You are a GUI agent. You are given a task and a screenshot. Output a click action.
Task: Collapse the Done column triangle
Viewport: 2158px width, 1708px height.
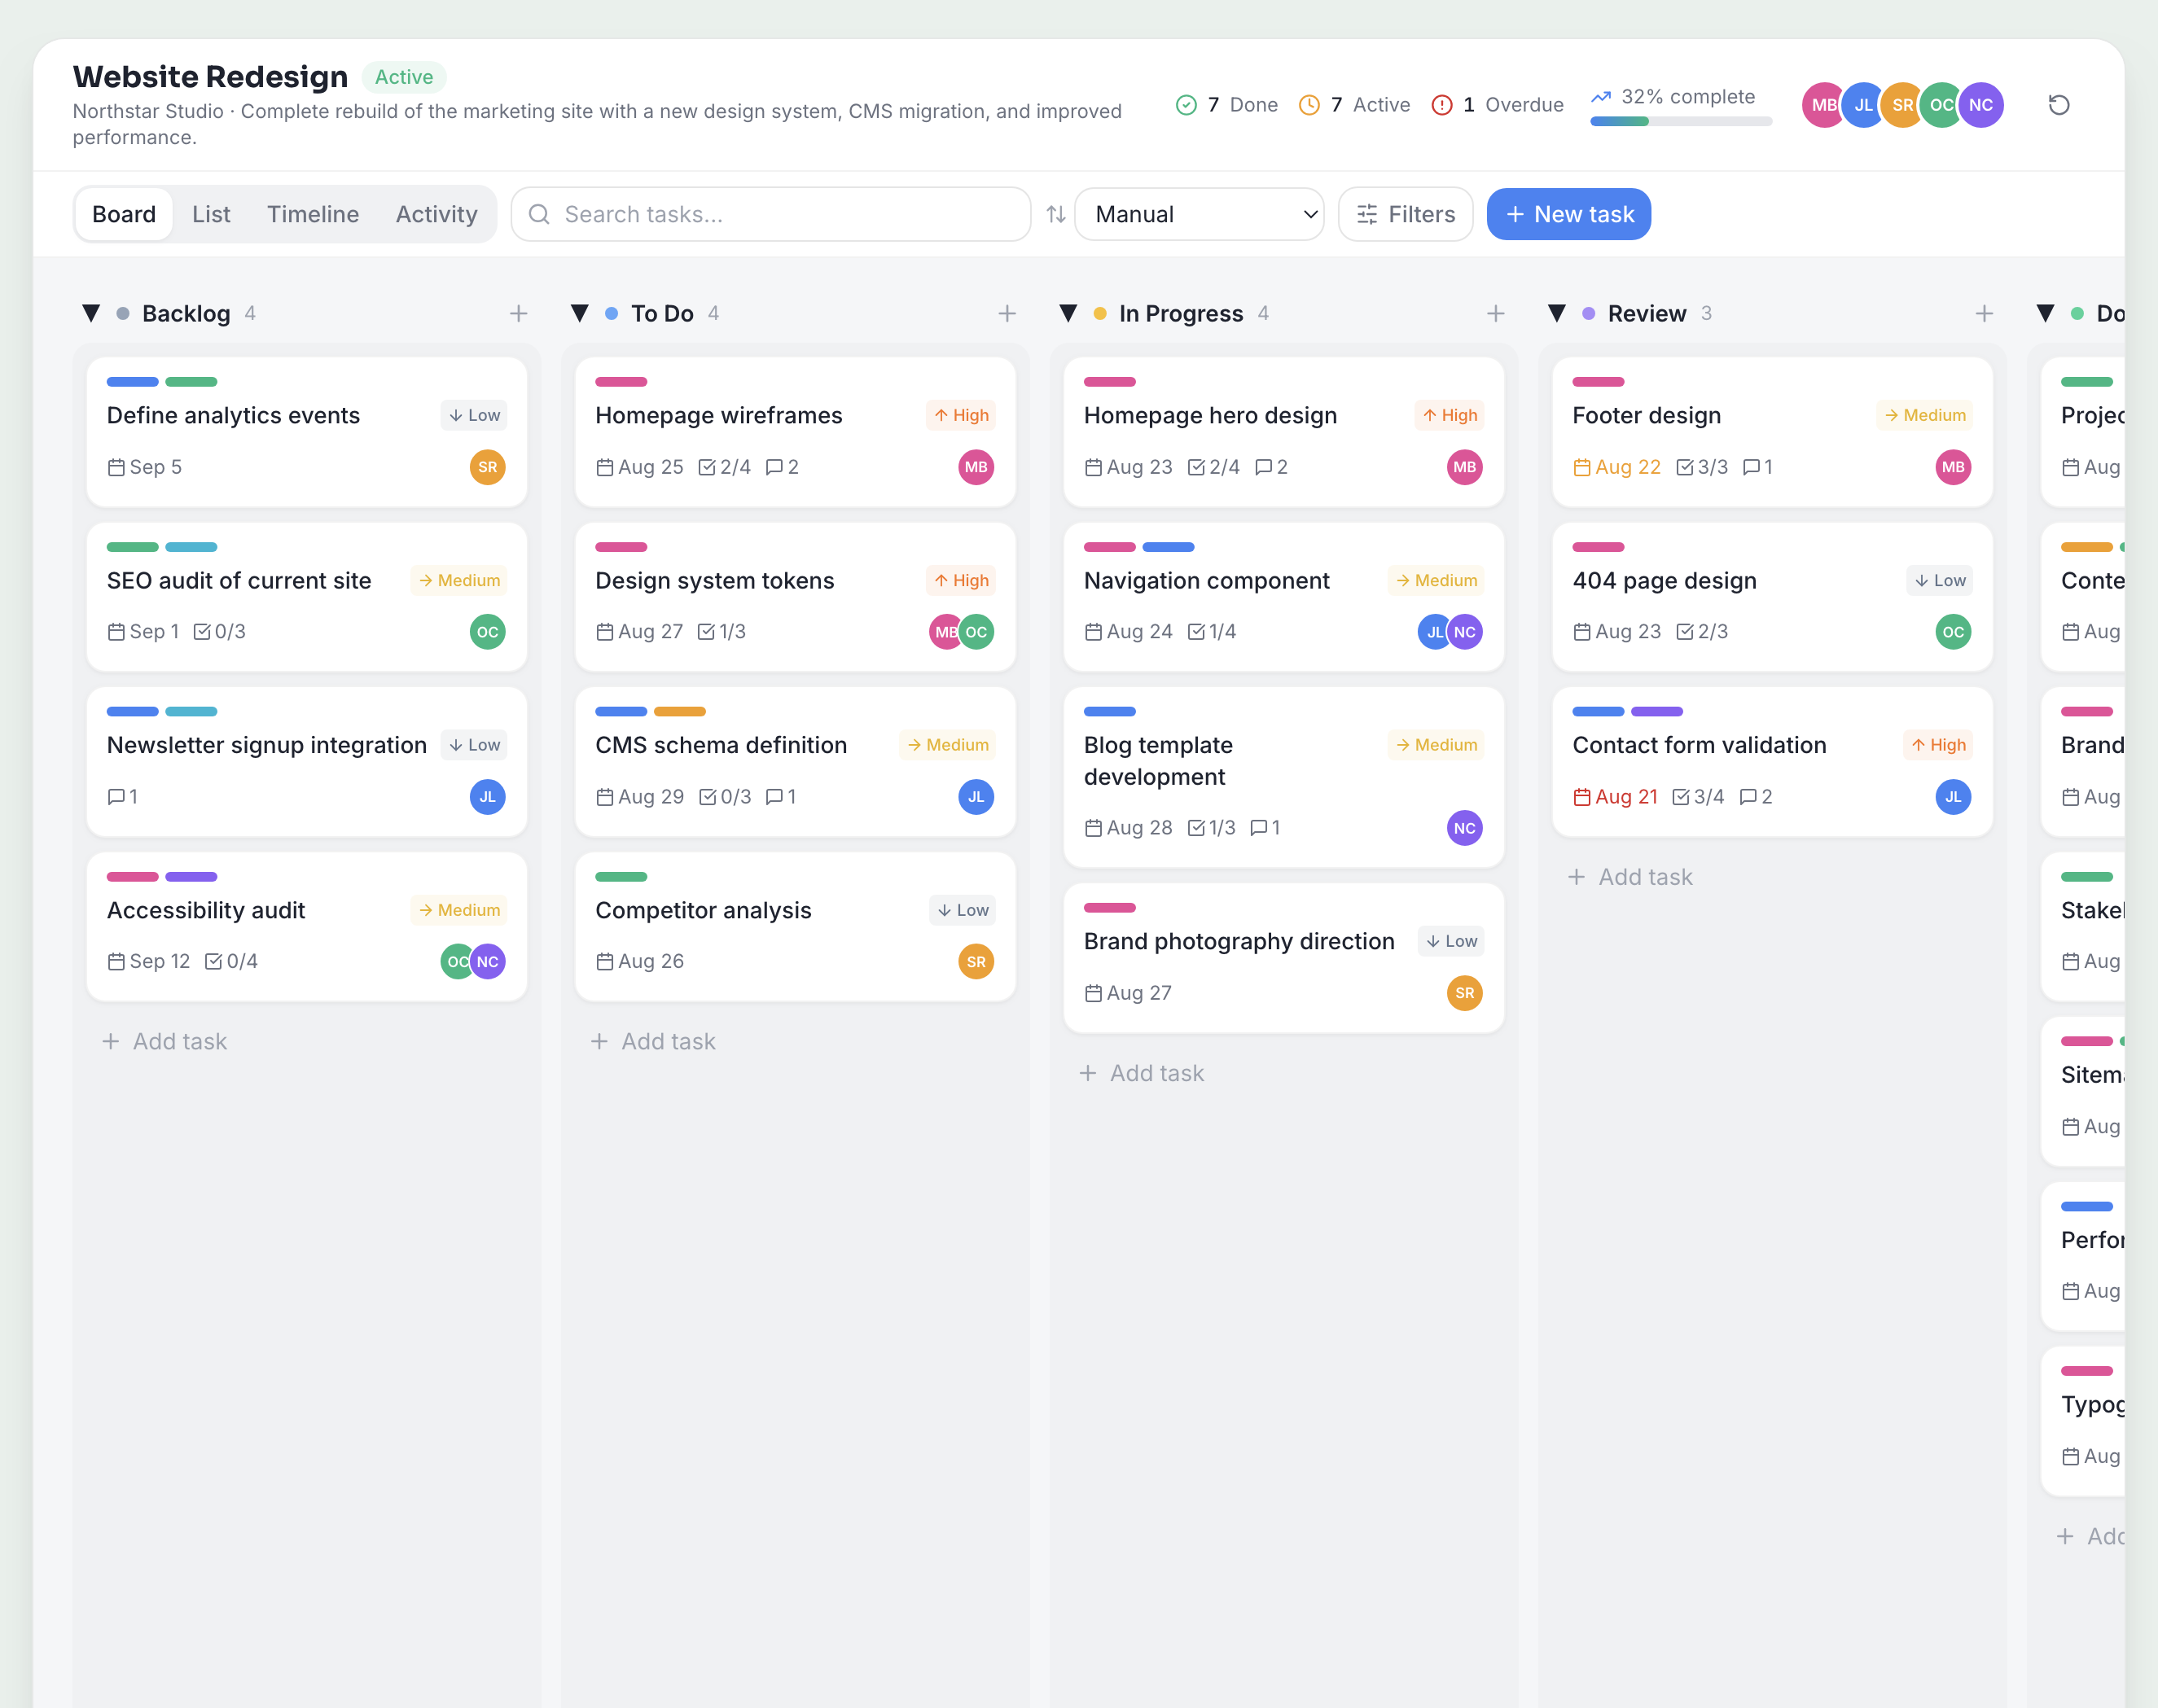(x=2045, y=314)
